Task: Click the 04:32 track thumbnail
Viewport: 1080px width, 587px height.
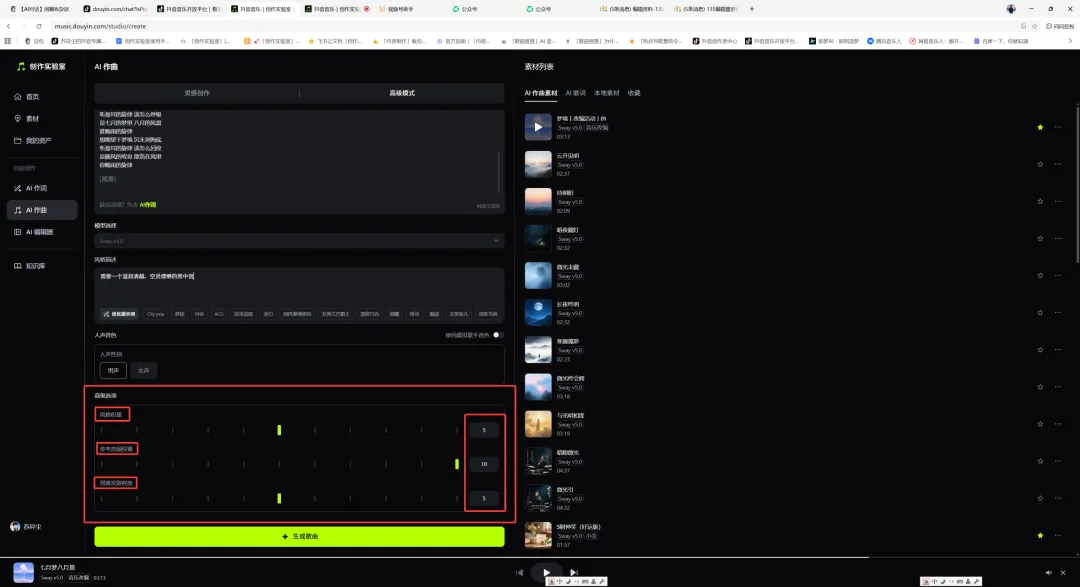Action: [538, 498]
